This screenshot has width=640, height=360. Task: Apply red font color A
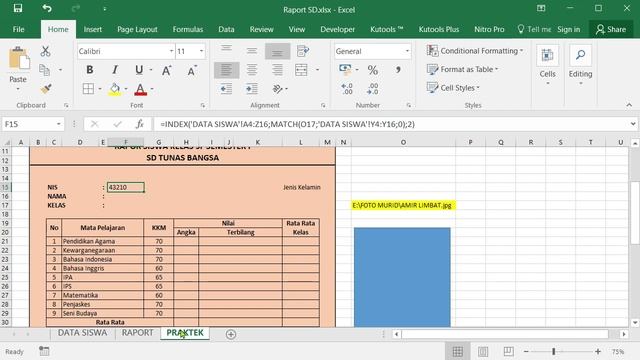[x=140, y=89]
